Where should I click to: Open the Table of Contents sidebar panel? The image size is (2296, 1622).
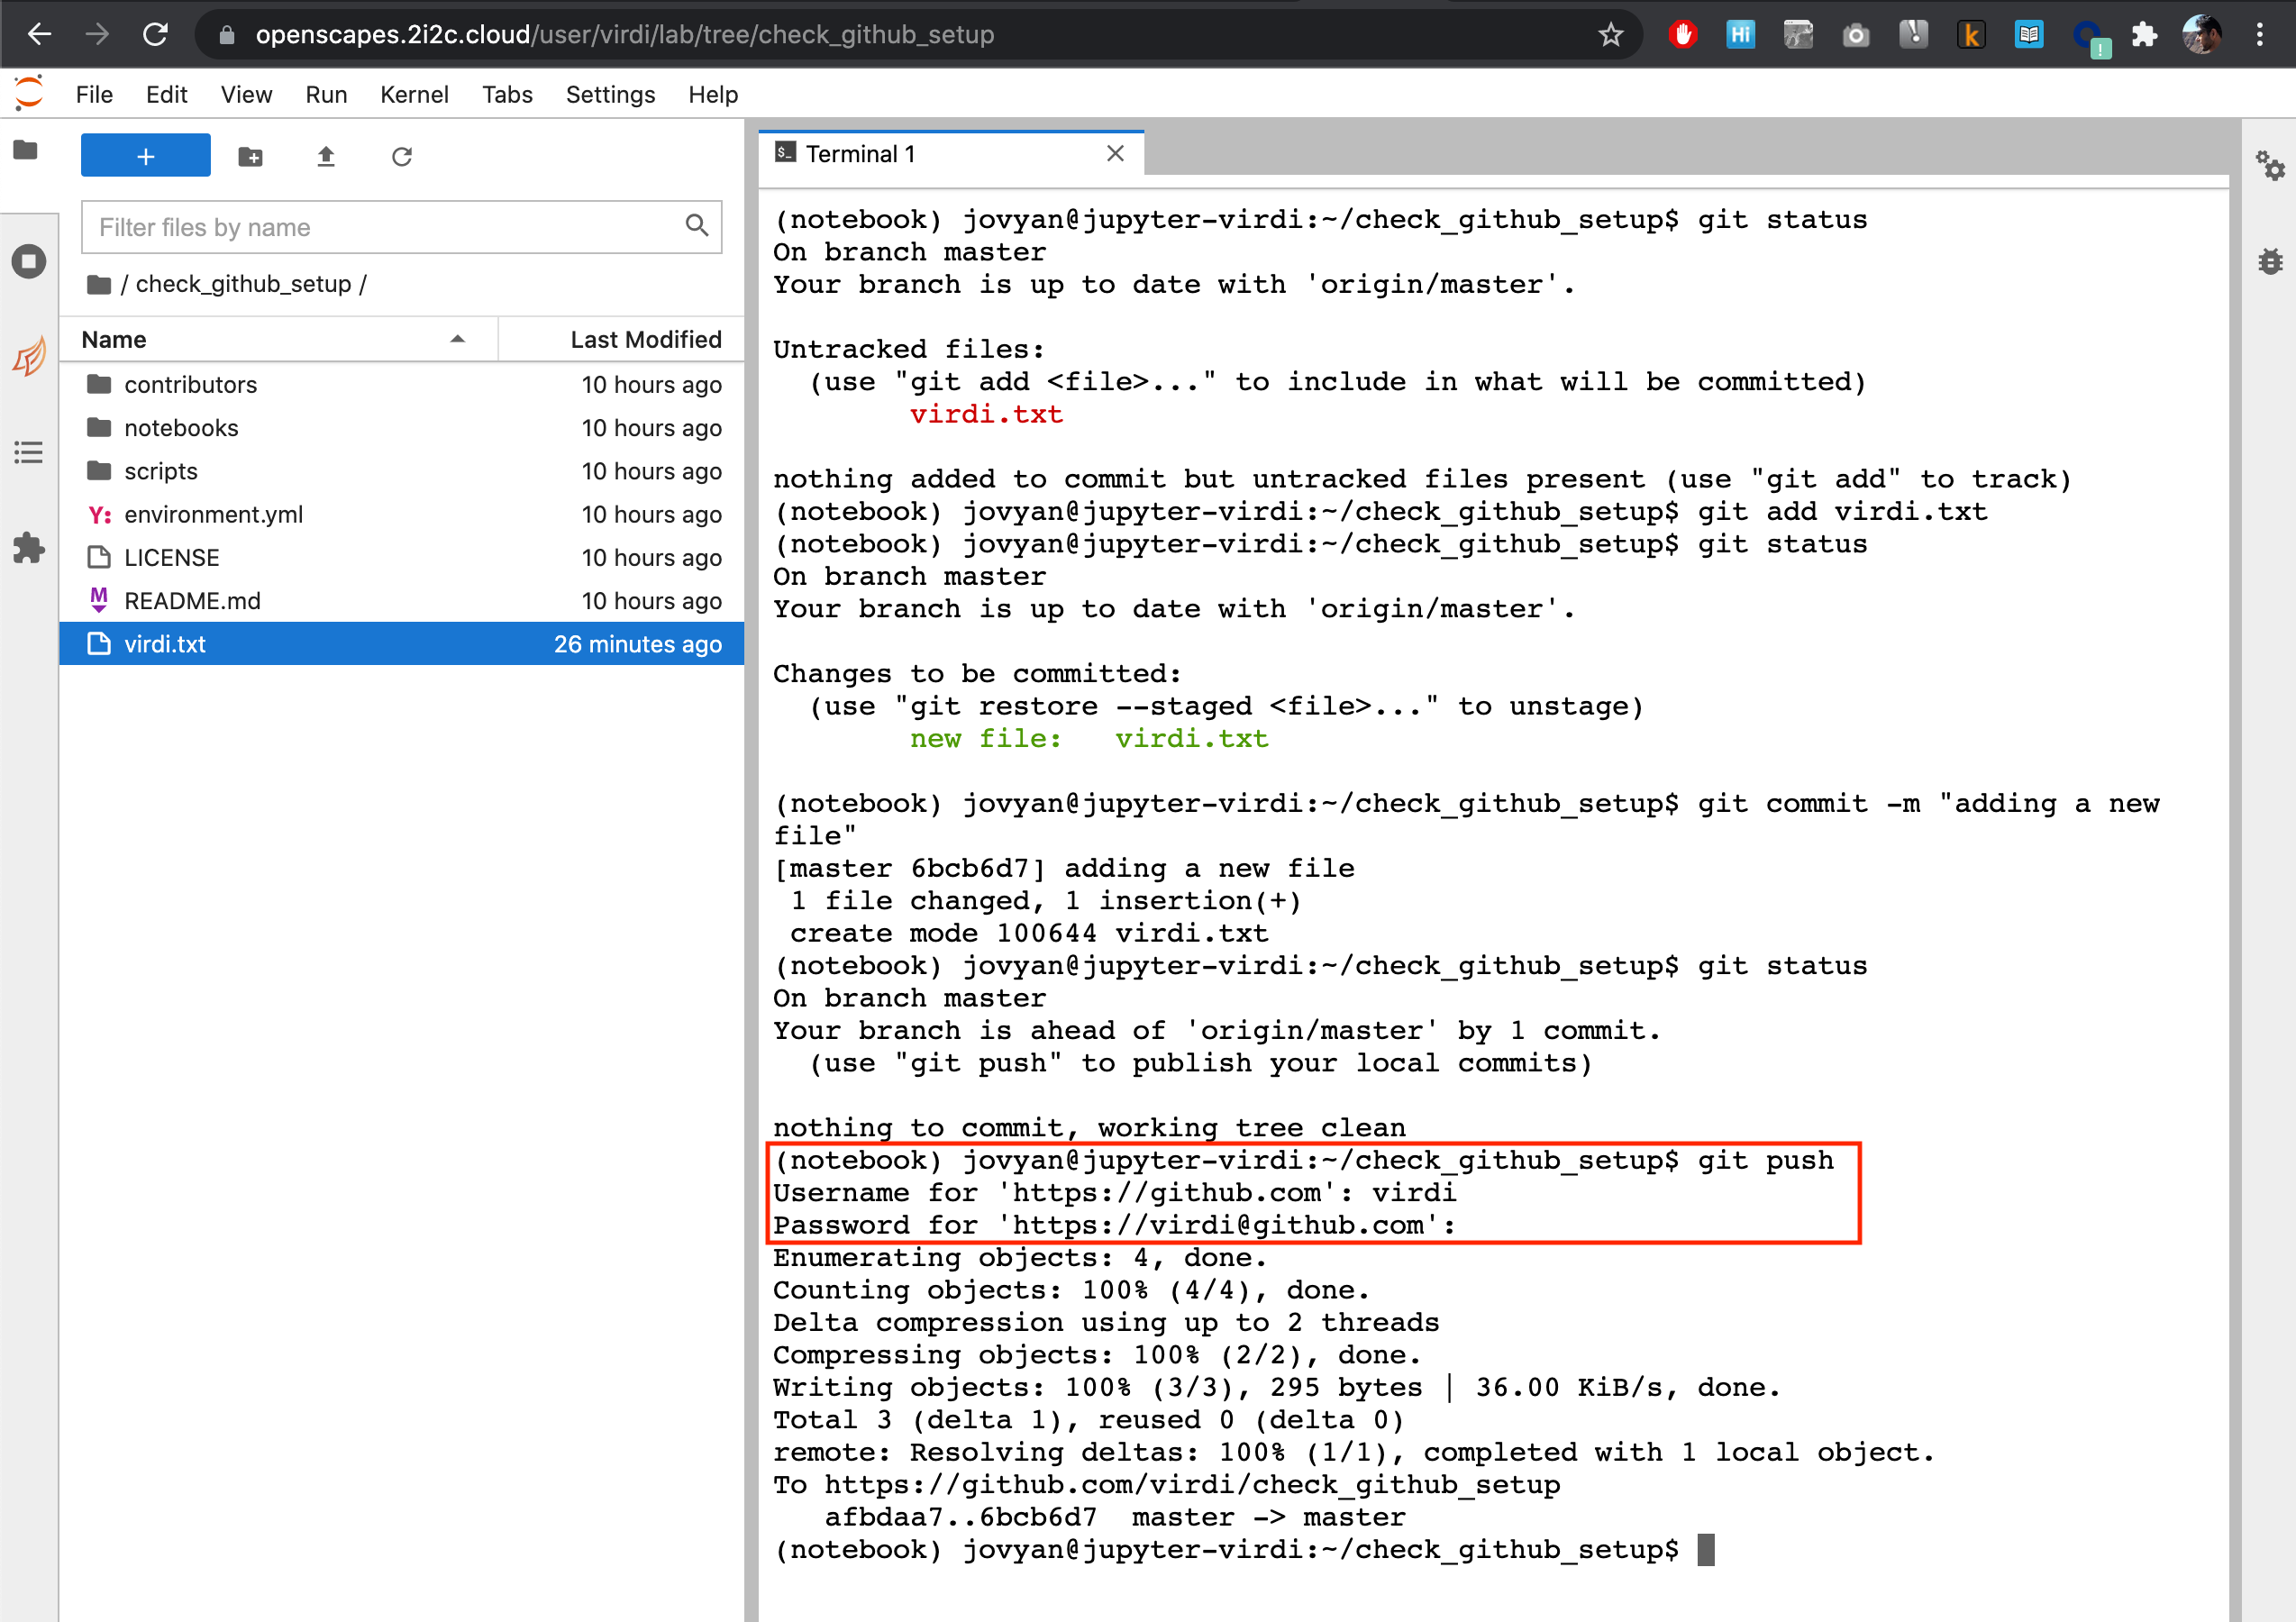[x=28, y=453]
